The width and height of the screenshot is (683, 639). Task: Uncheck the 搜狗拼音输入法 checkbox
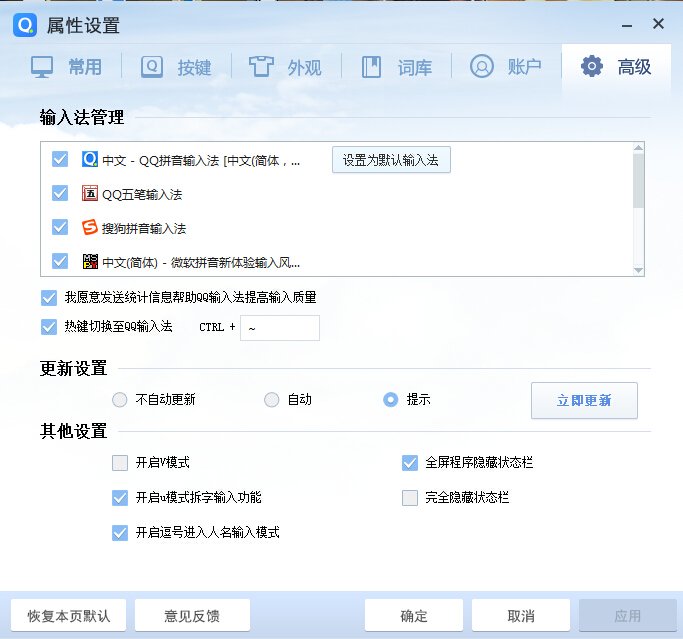pyautogui.click(x=60, y=228)
